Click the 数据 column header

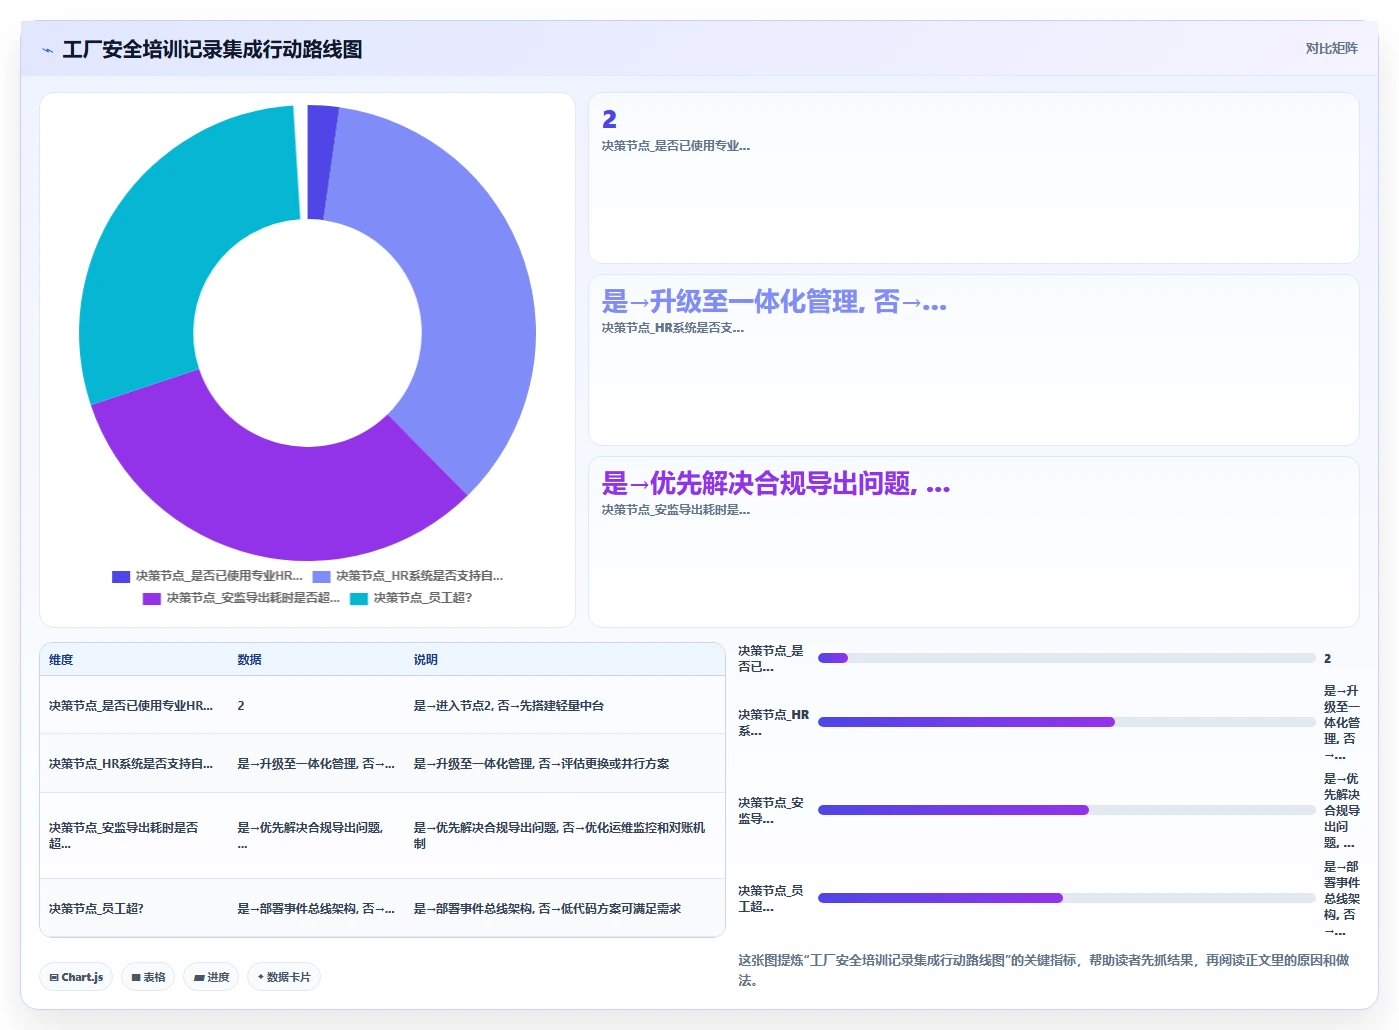tap(249, 660)
